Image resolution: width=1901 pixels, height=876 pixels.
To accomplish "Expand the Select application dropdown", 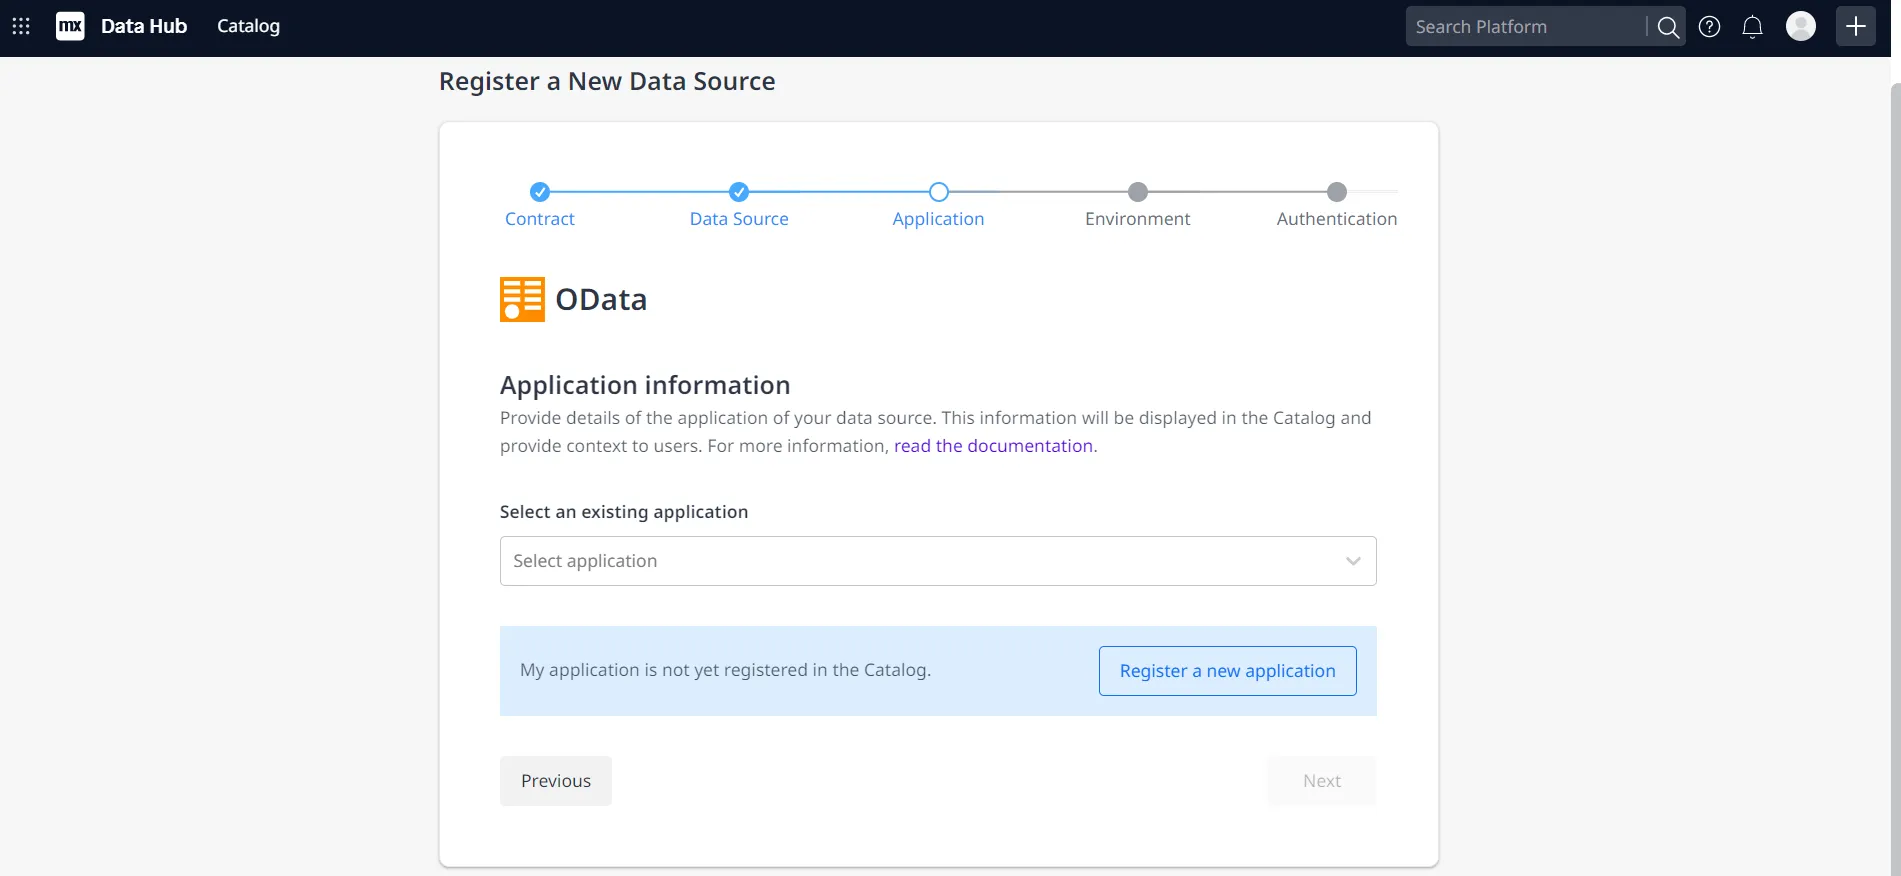I will click(920, 561).
